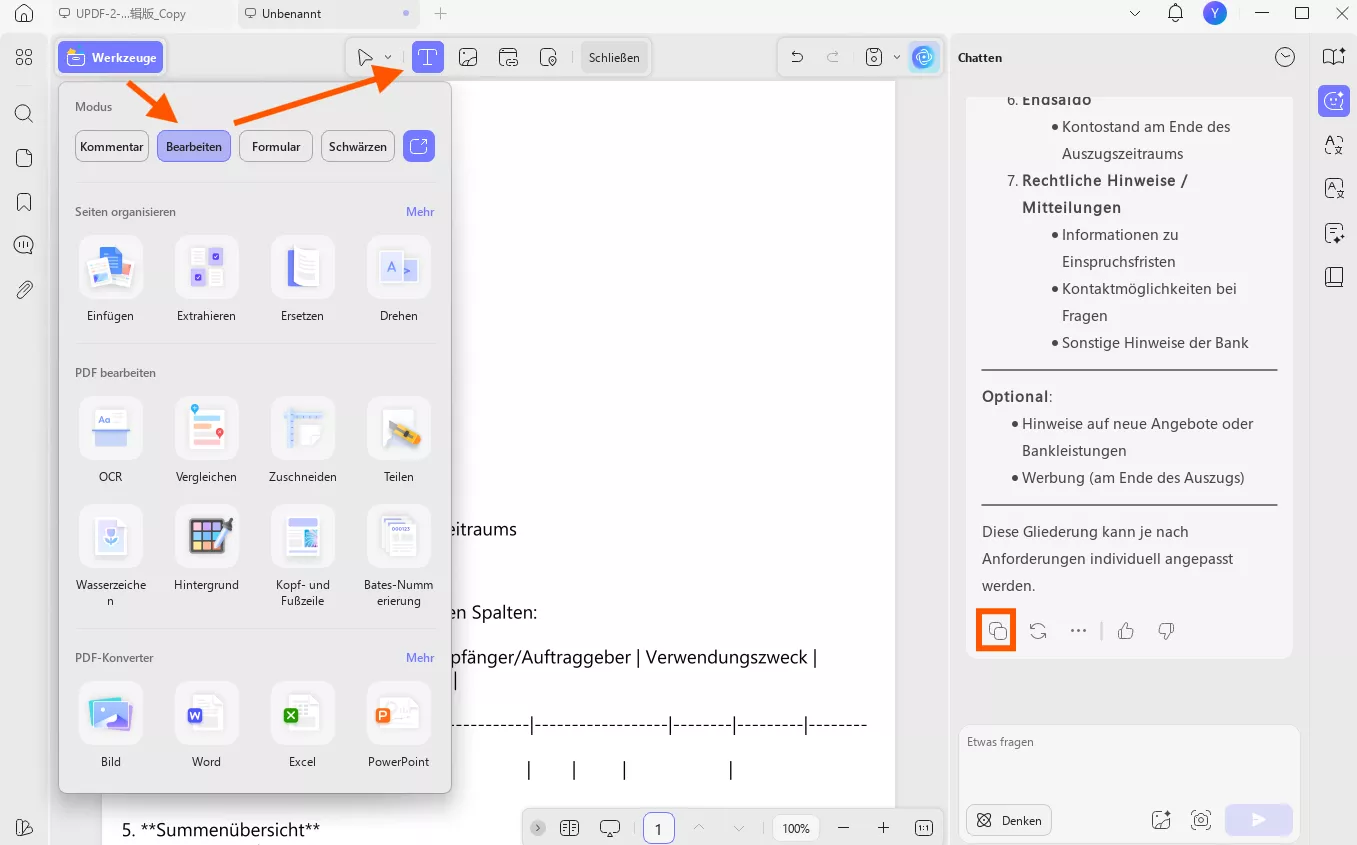The width and height of the screenshot is (1357, 845).
Task: Click the redo arrow in the toolbar
Action: 833,57
